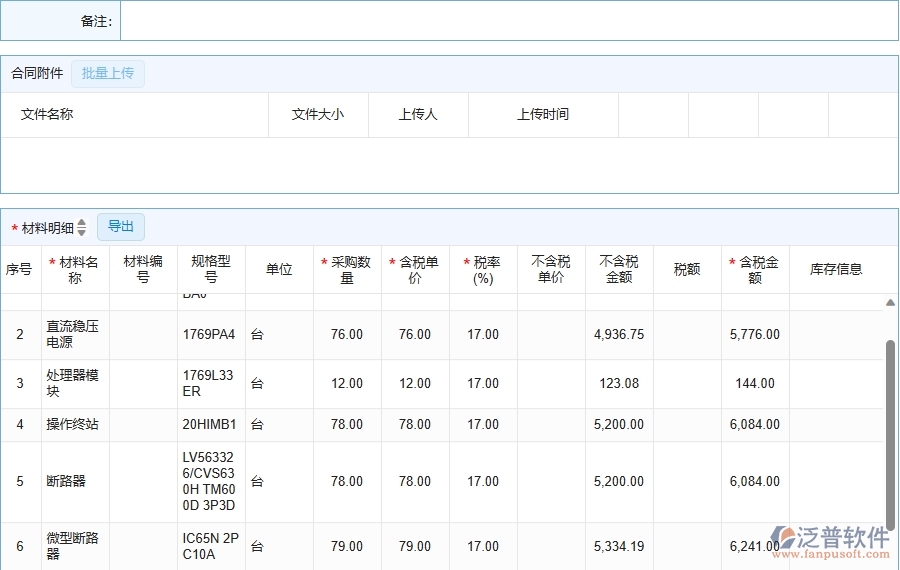The image size is (900, 570).
Task: Select the 断路器 row spec model cell
Action: click(211, 481)
